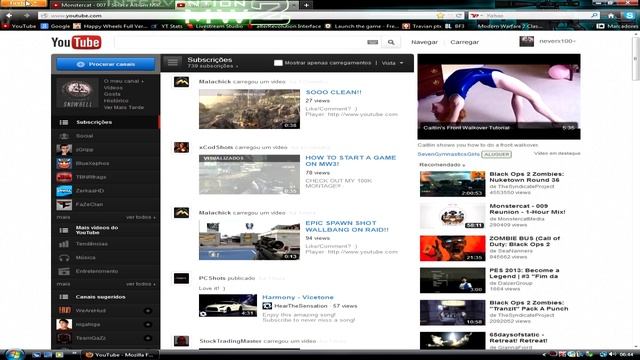Click the system tray volume icon
This screenshot has height=360, width=640.
coord(612,354)
